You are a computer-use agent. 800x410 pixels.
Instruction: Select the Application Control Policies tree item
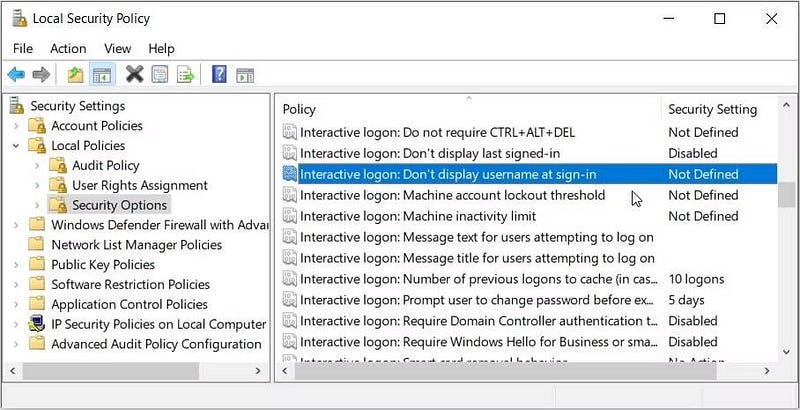click(129, 304)
